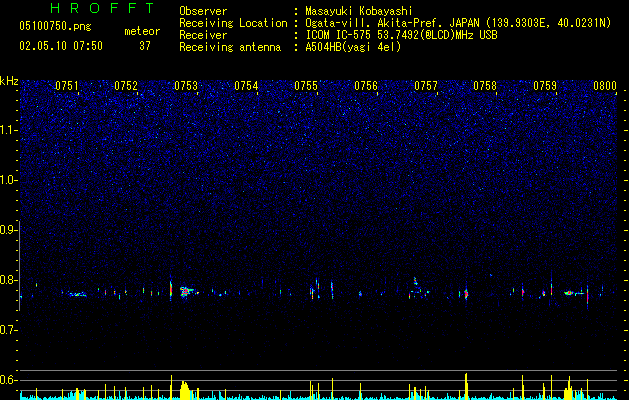Click the 0751 time marker

point(67,86)
